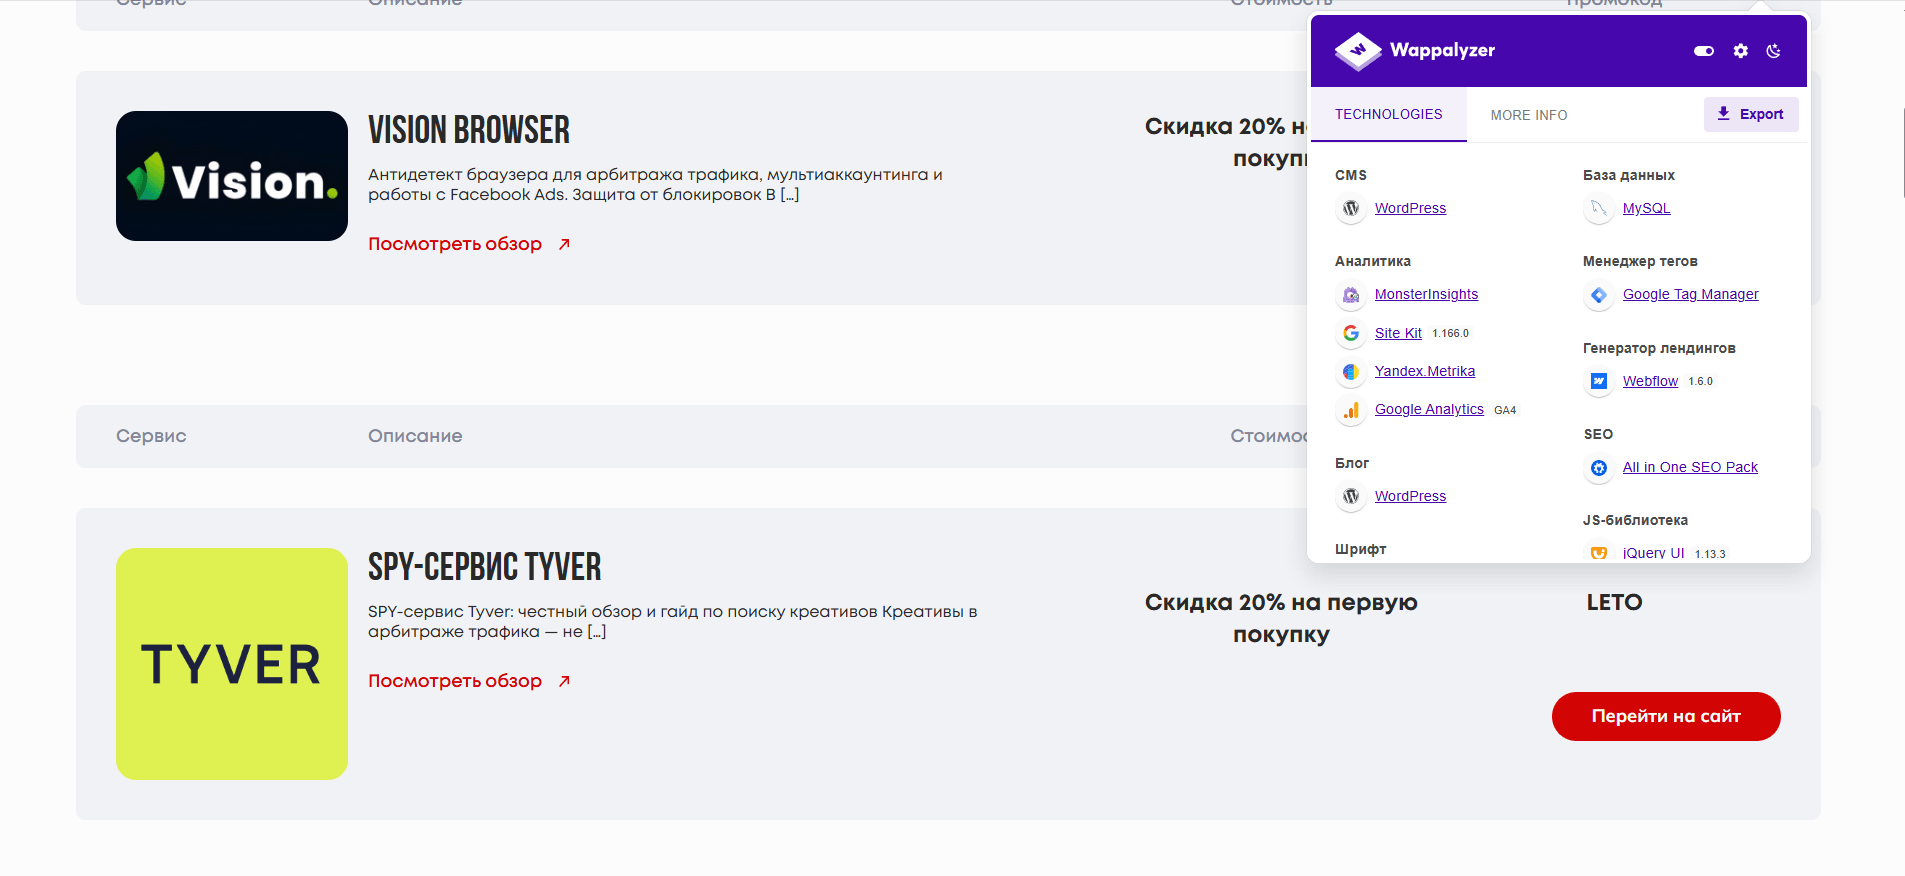Click the Генератор лендингов category heading
Viewport: 1905px width, 876px height.
[1659, 348]
